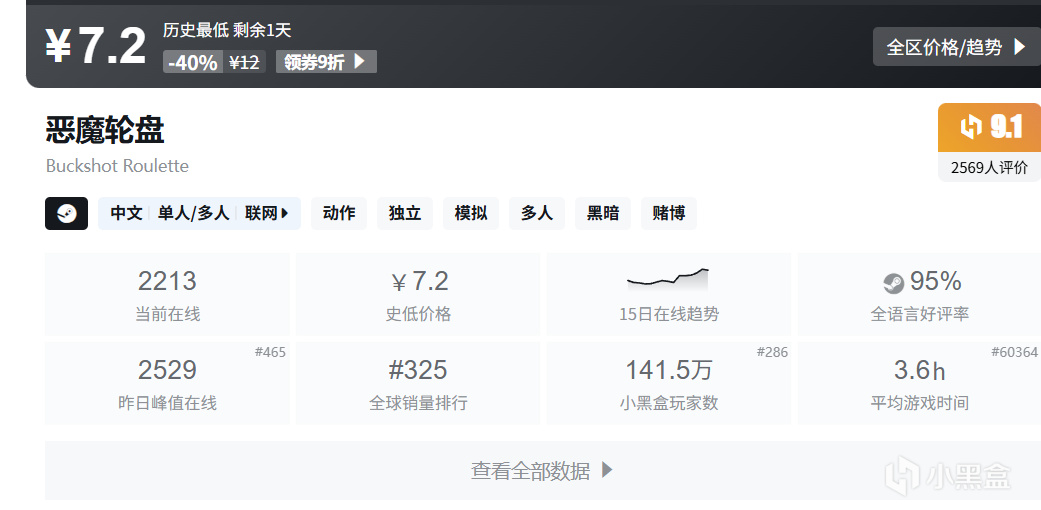
Task: Click the Xiaoheihe 9.1 score badge
Action: pyautogui.click(x=989, y=128)
